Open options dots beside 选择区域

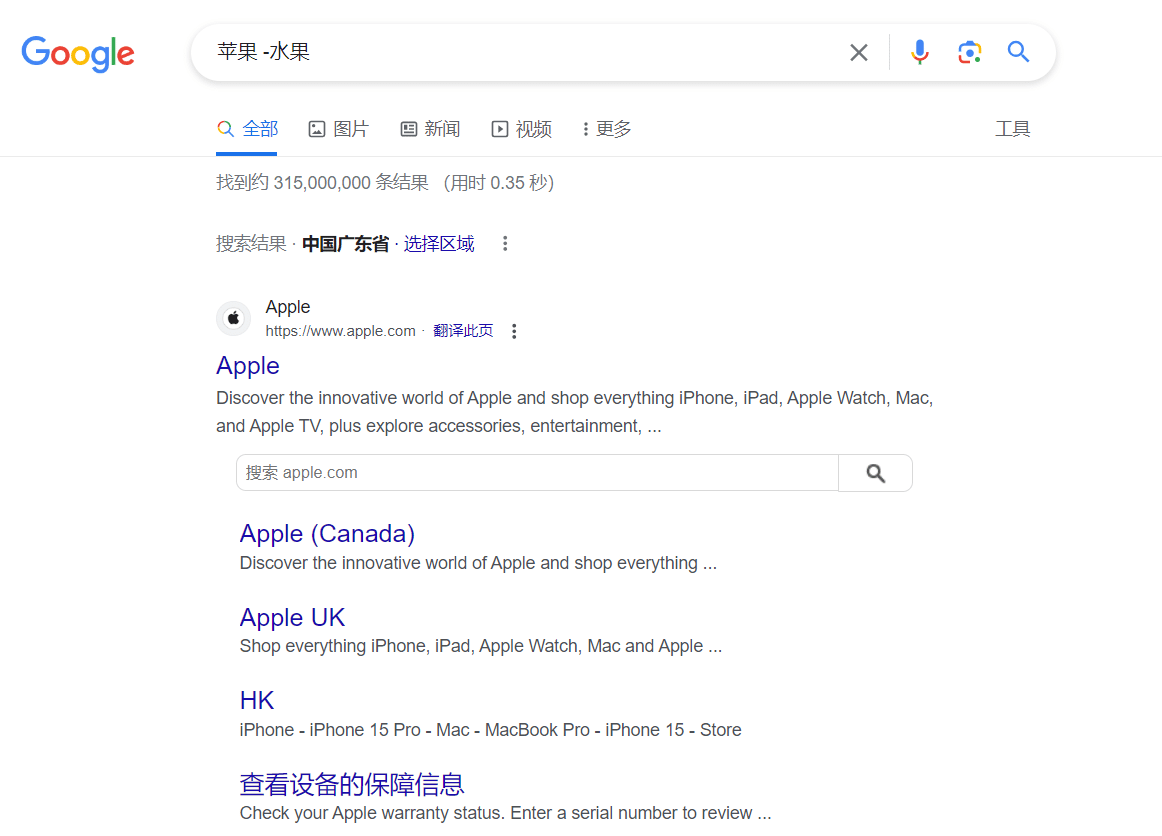505,244
